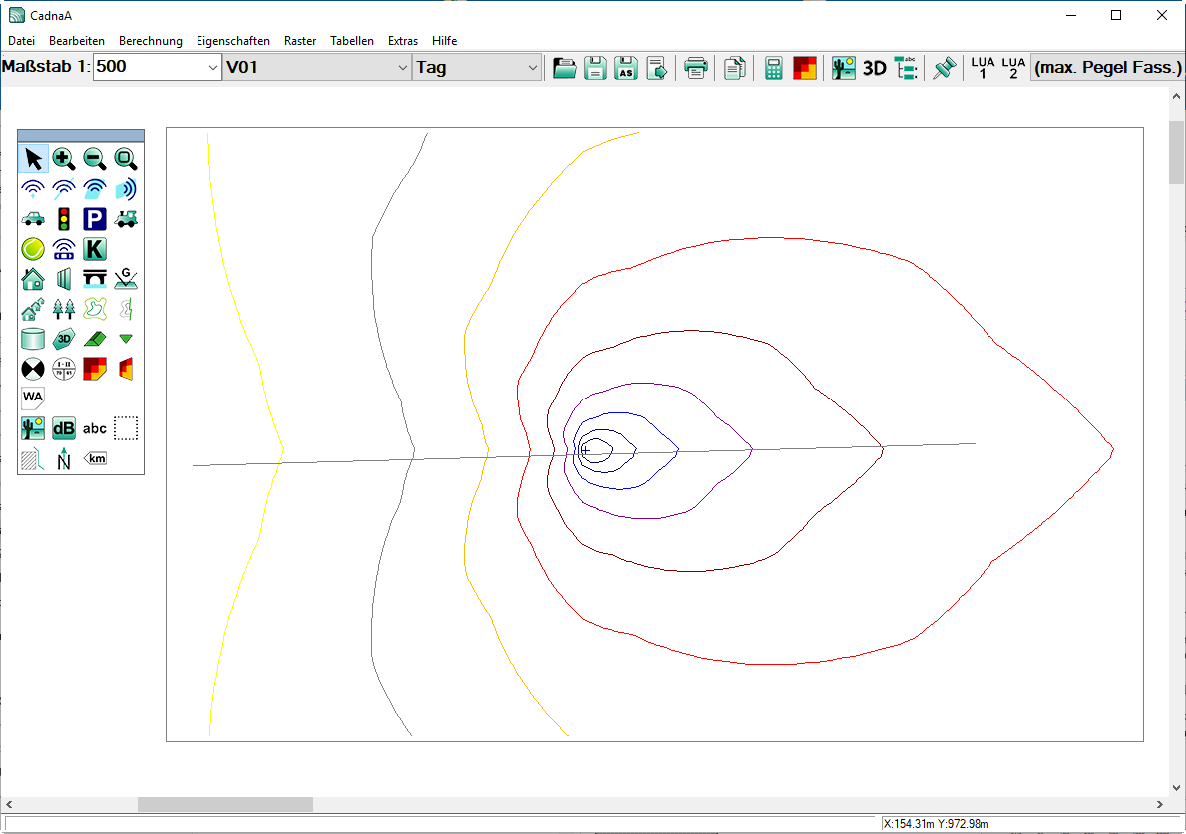The width and height of the screenshot is (1186, 834).
Task: Run the LUA 2 script button
Action: click(x=1013, y=68)
